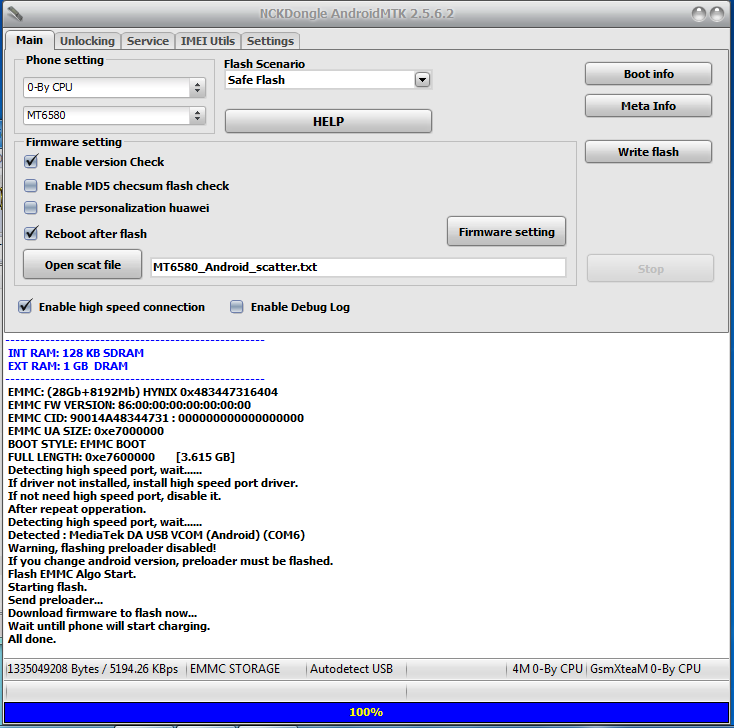Viewport: 734px width, 728px height.
Task: Click the '4M 0-By CPU' status entry
Action: [x=547, y=669]
